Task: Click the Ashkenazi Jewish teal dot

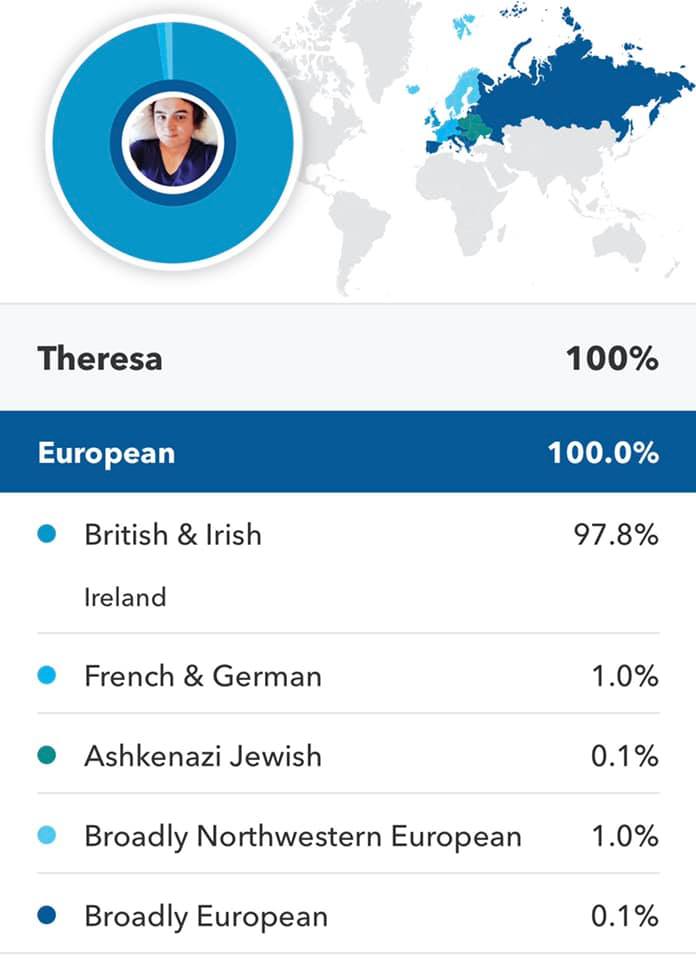Action: coord(46,756)
